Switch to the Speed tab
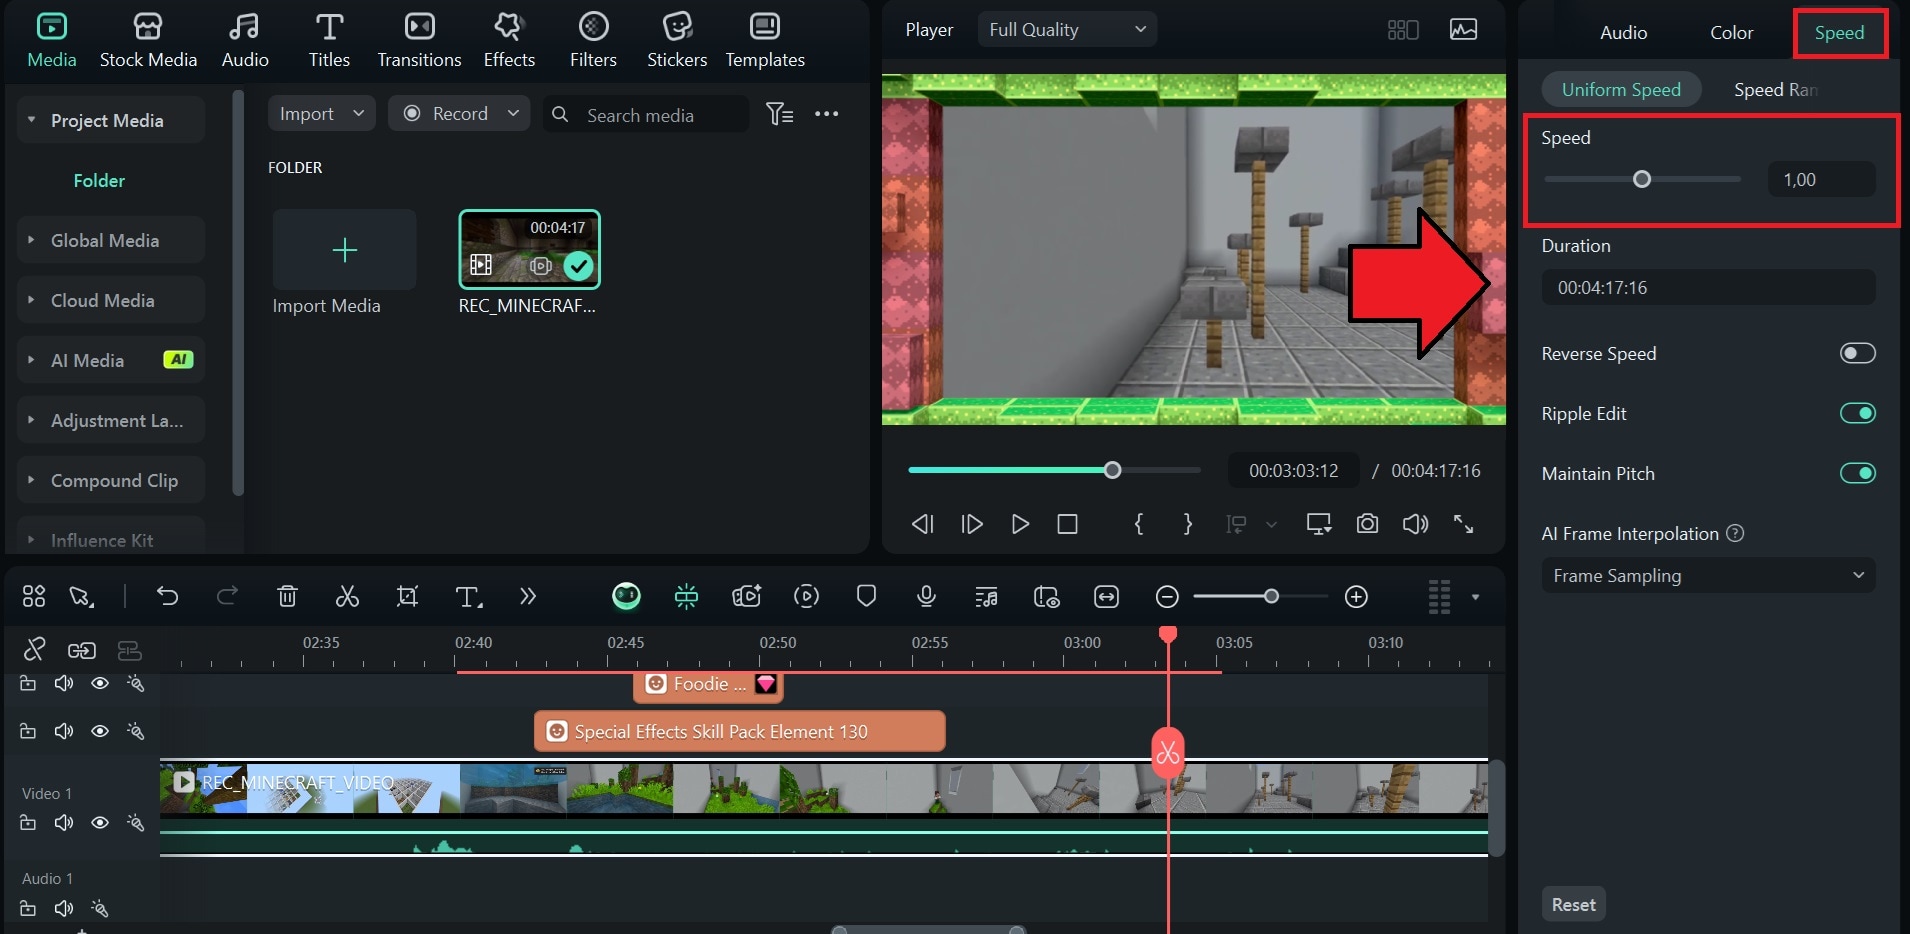This screenshot has width=1910, height=934. [x=1839, y=33]
